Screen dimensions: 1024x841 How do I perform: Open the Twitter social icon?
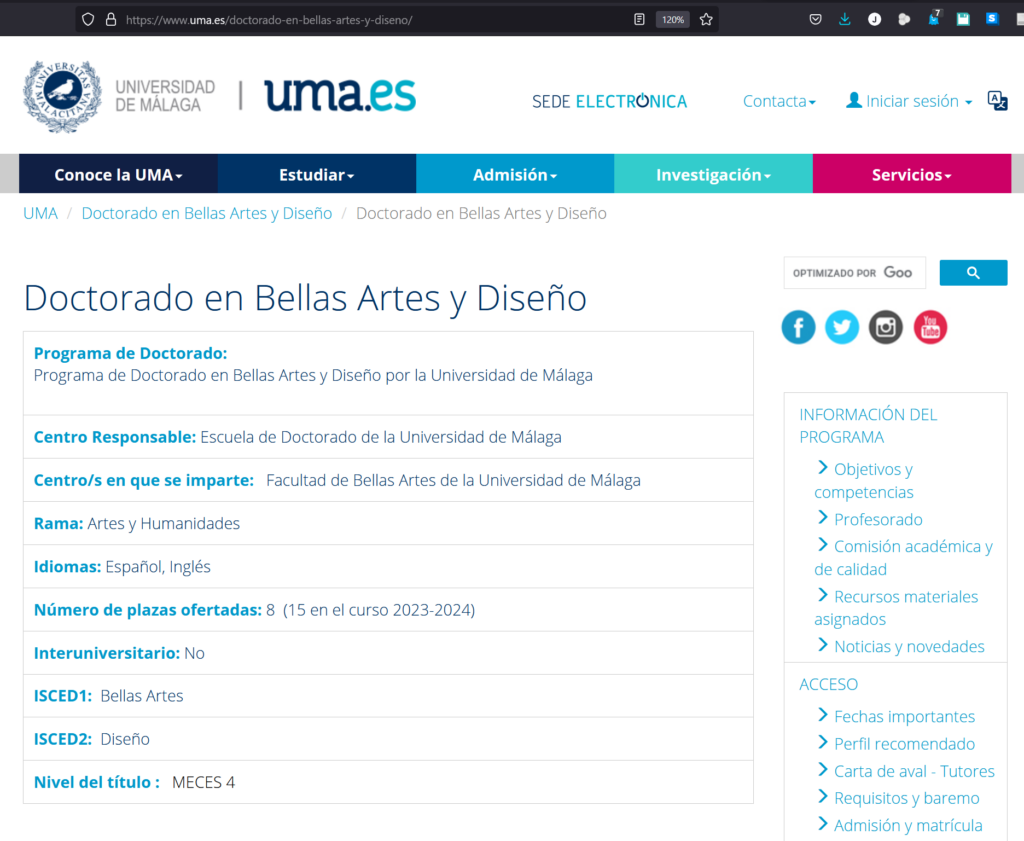(x=842, y=327)
